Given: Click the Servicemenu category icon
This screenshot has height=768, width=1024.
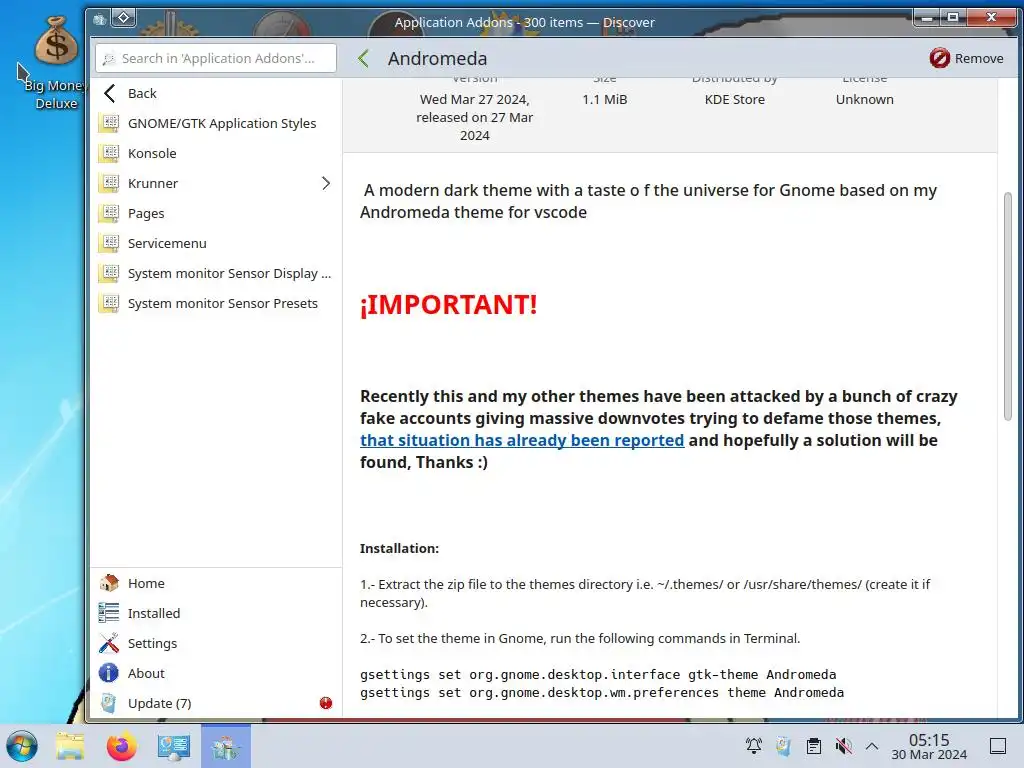Looking at the screenshot, I should coord(109,243).
